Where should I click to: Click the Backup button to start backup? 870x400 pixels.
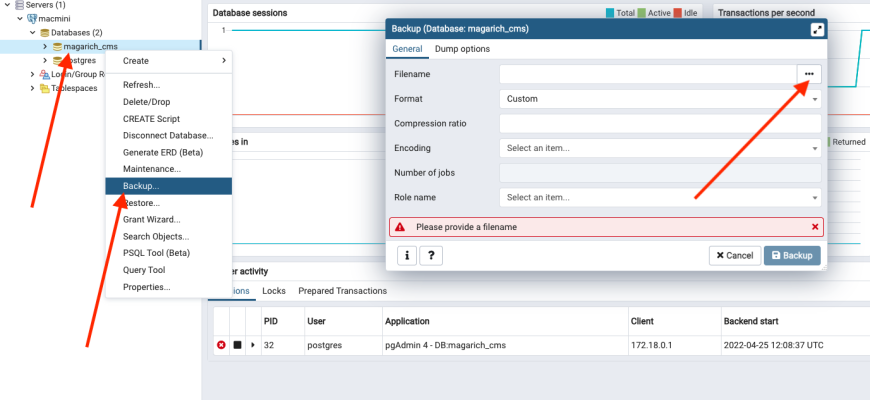click(792, 255)
